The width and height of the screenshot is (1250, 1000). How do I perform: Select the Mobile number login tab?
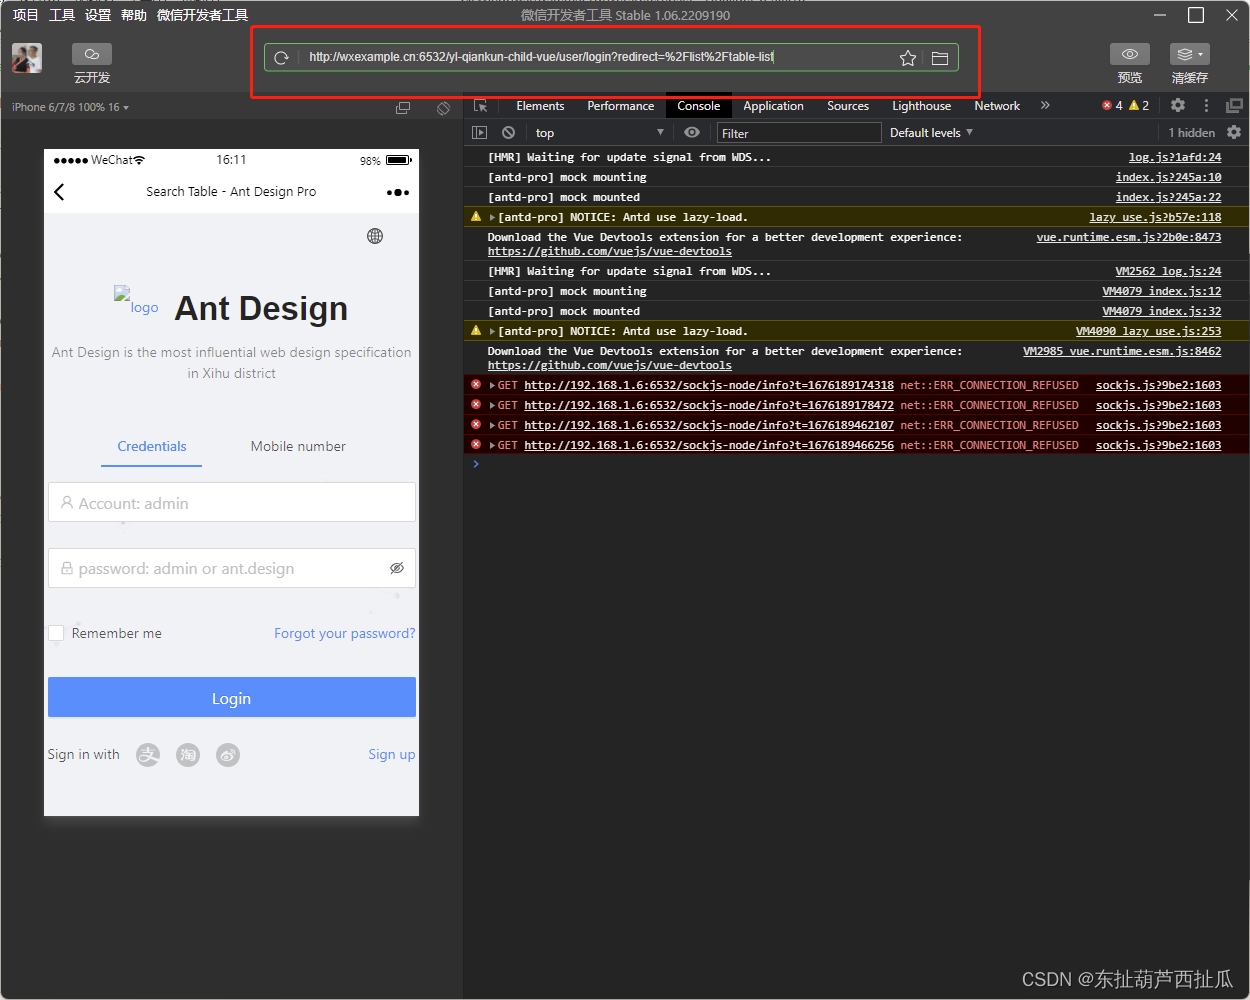pos(298,446)
